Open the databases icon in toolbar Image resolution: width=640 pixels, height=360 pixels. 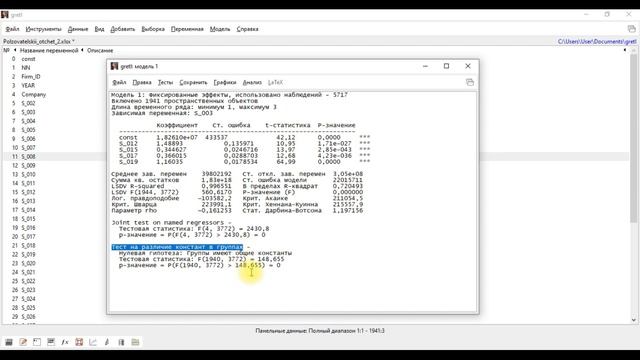(x=121, y=342)
